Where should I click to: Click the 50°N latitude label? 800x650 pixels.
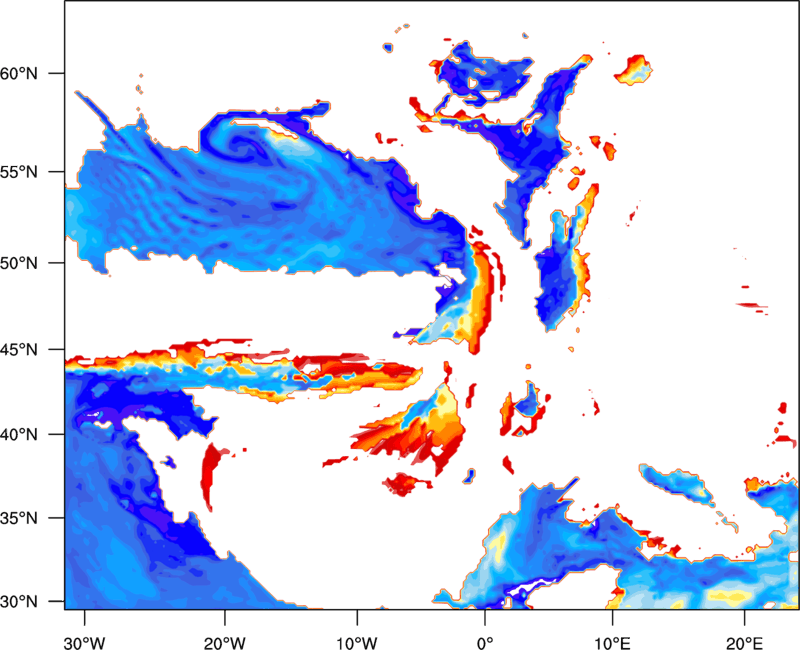[x=19, y=263]
